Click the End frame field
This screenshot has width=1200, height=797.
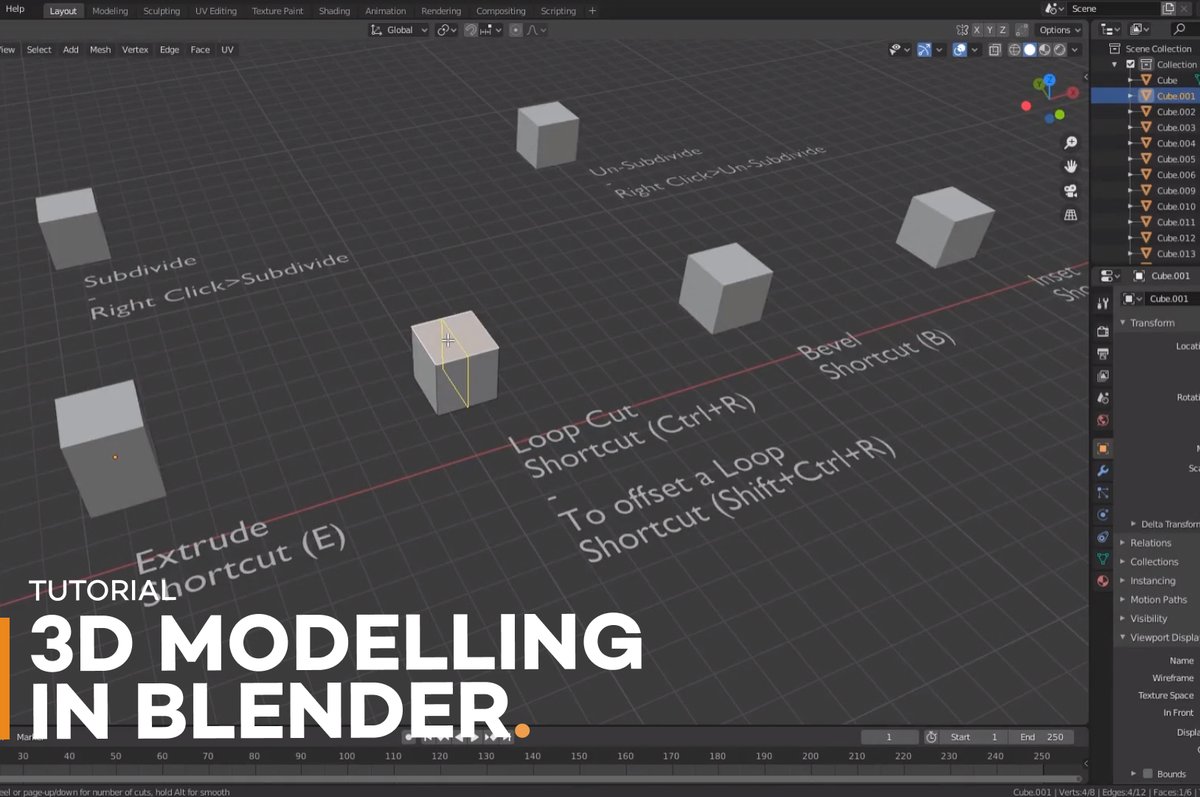[1041, 737]
